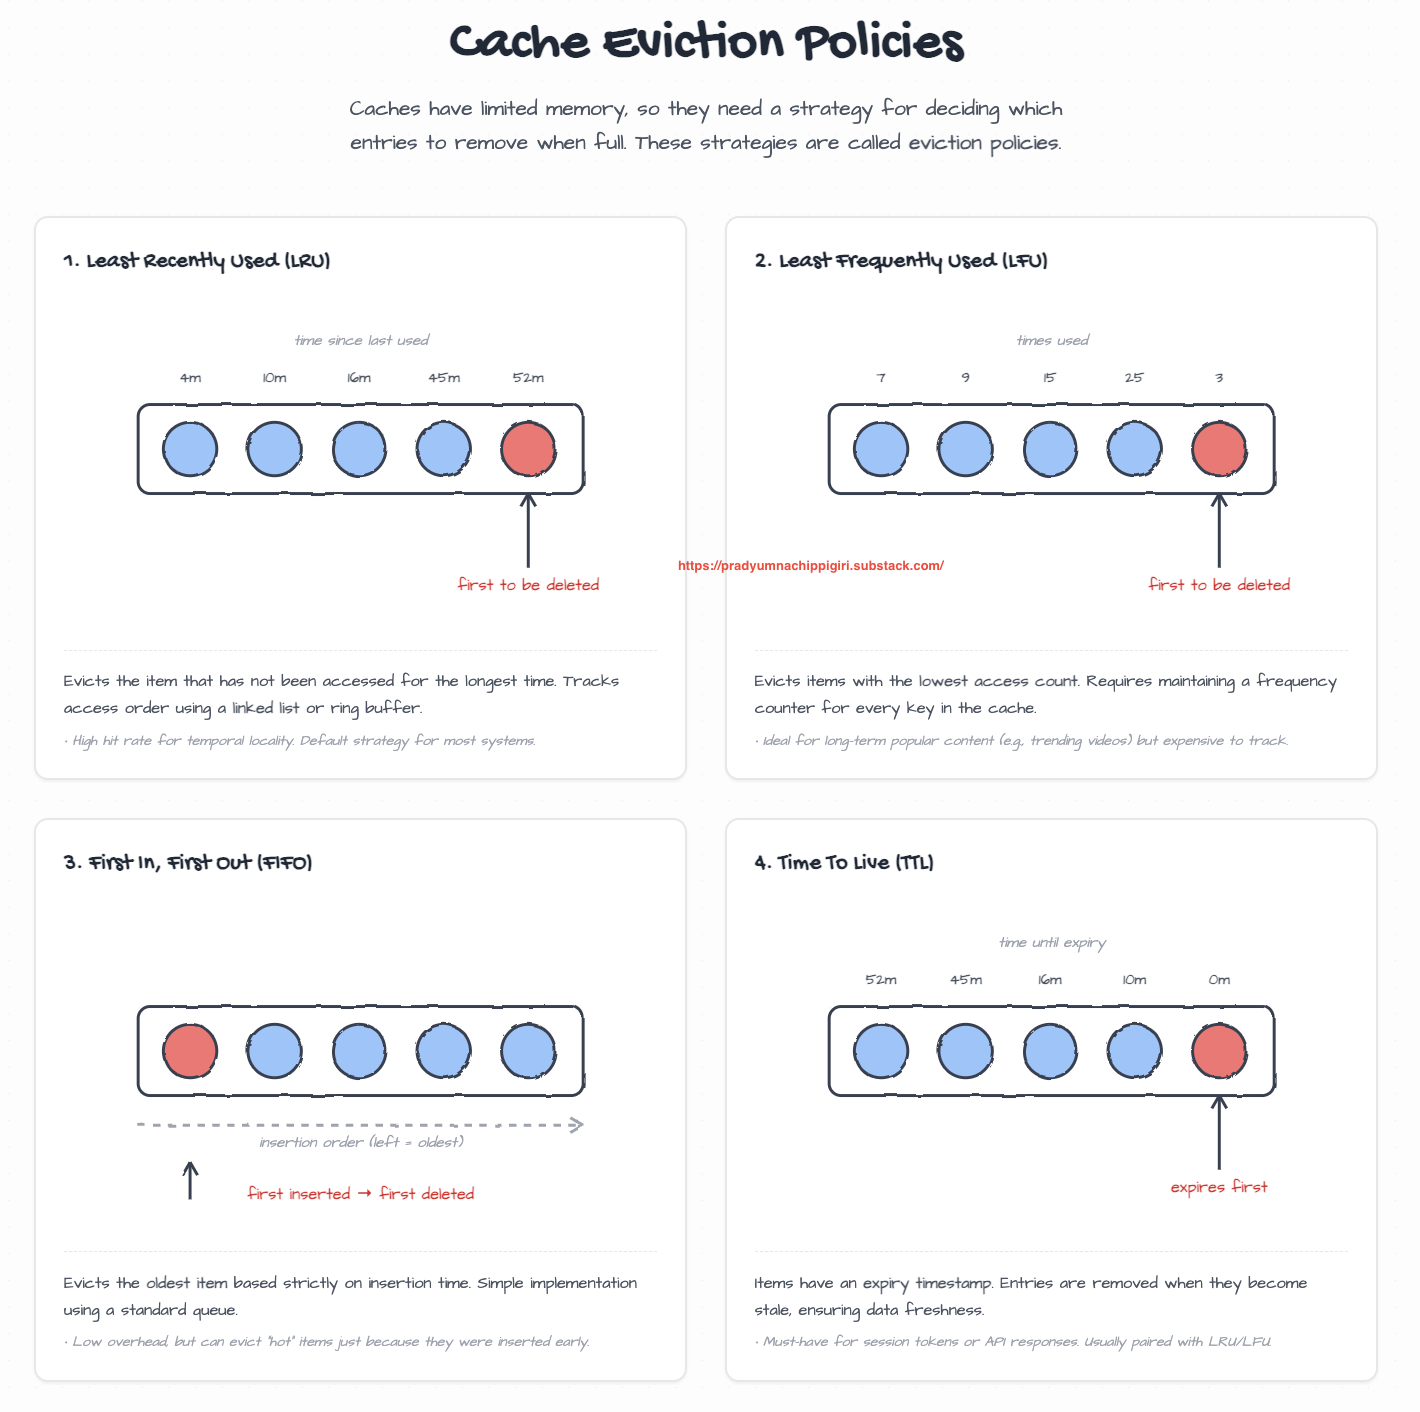Click the blue circle with 25 uses
This screenshot has height=1412, width=1420.
[x=1134, y=449]
